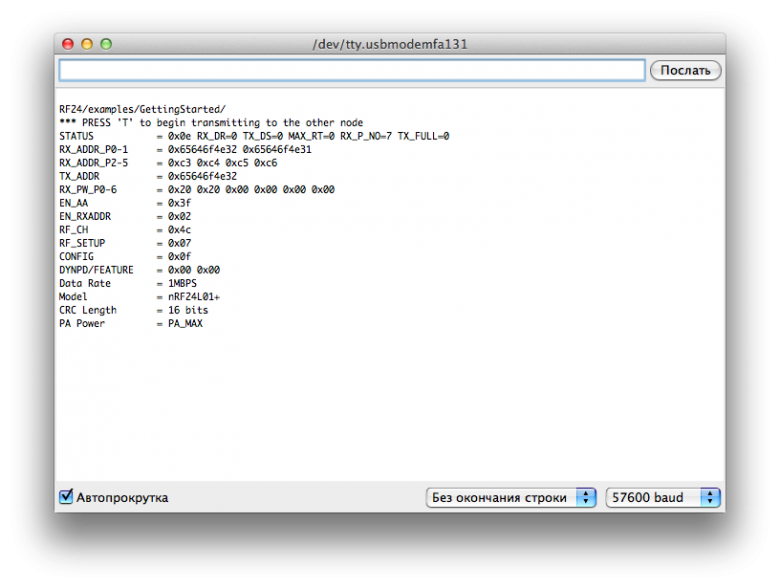This screenshot has height=588, width=780.
Task: Click the RX_ADDR_P0-1 line
Action: (x=185, y=149)
